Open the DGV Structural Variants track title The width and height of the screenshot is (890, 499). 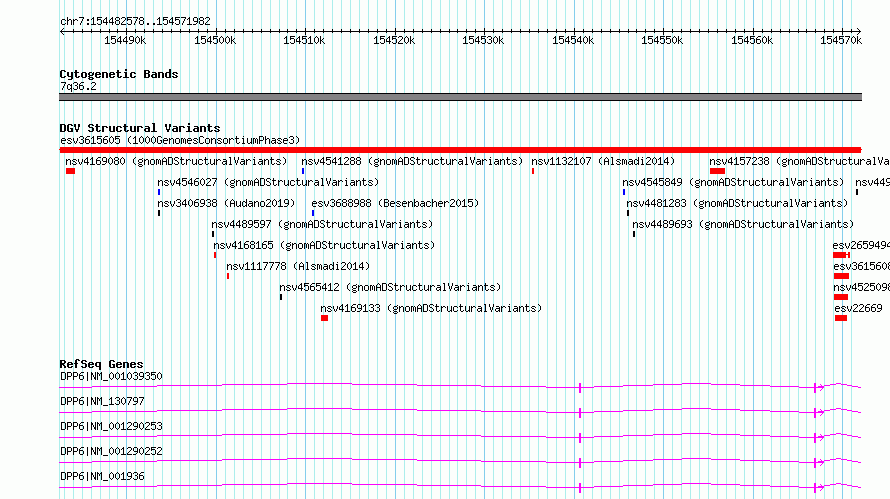click(x=140, y=128)
